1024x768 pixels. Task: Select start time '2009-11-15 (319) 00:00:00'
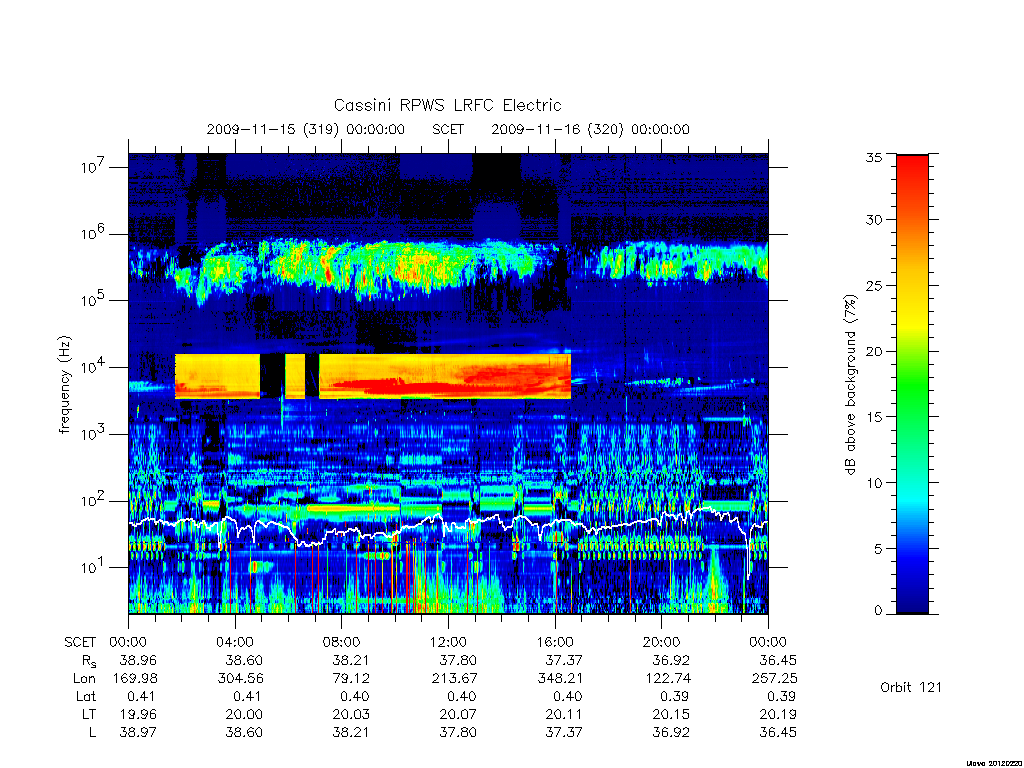point(306,129)
